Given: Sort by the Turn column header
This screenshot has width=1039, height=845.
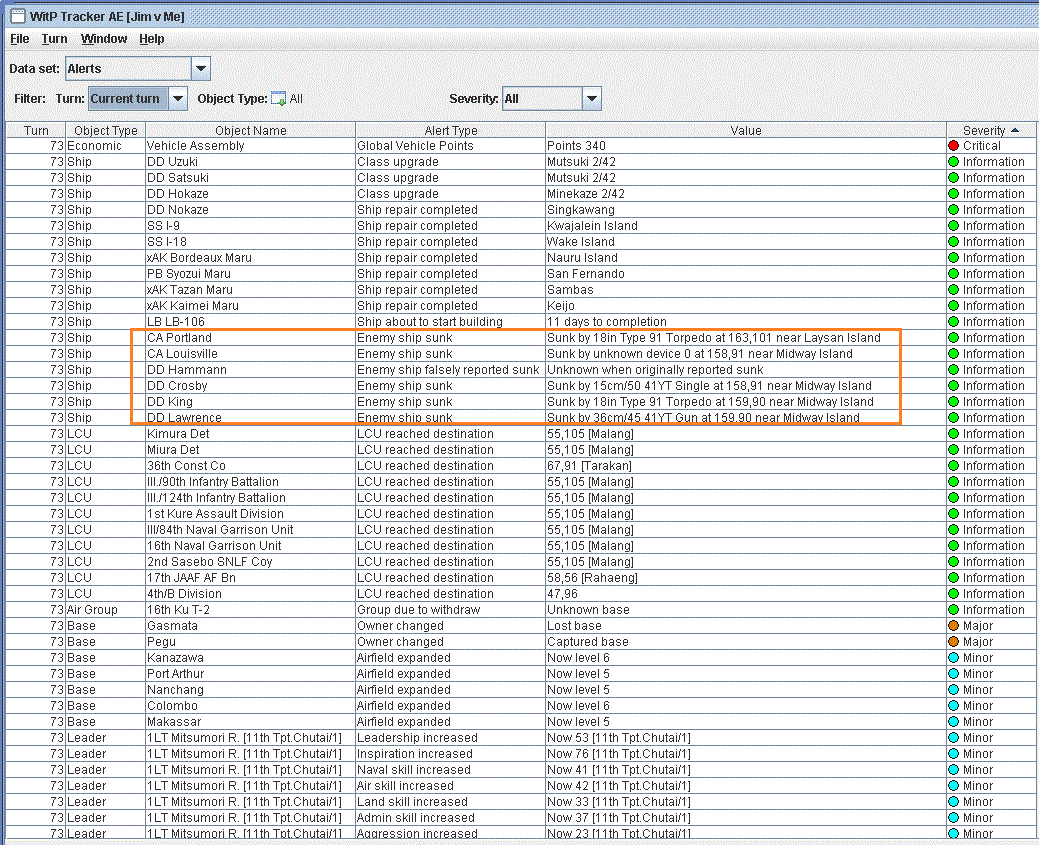Looking at the screenshot, I should pyautogui.click(x=36, y=131).
